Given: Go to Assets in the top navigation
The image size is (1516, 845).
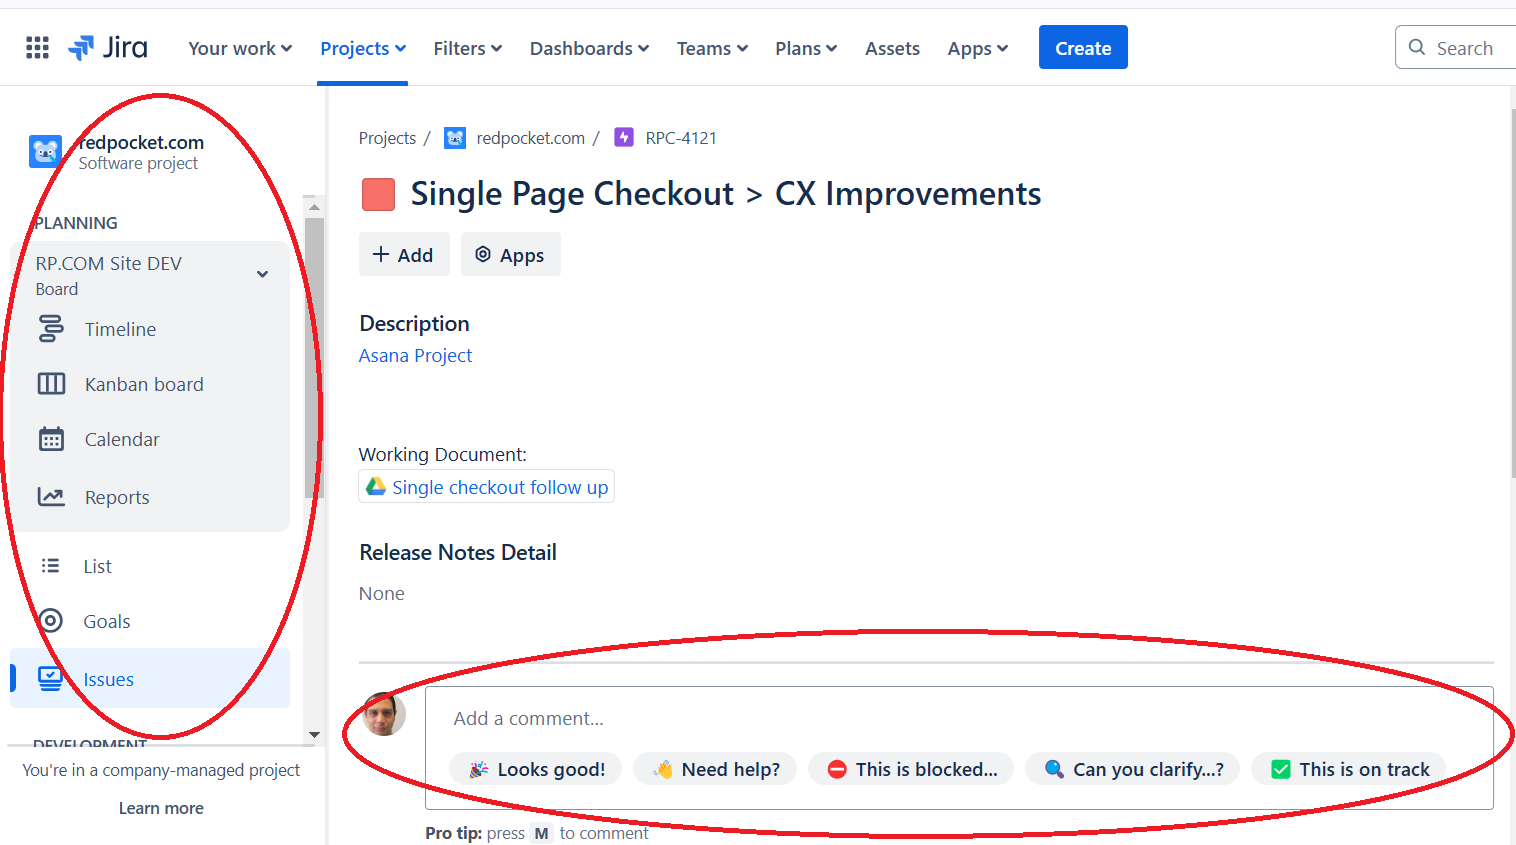Looking at the screenshot, I should pos(892,48).
